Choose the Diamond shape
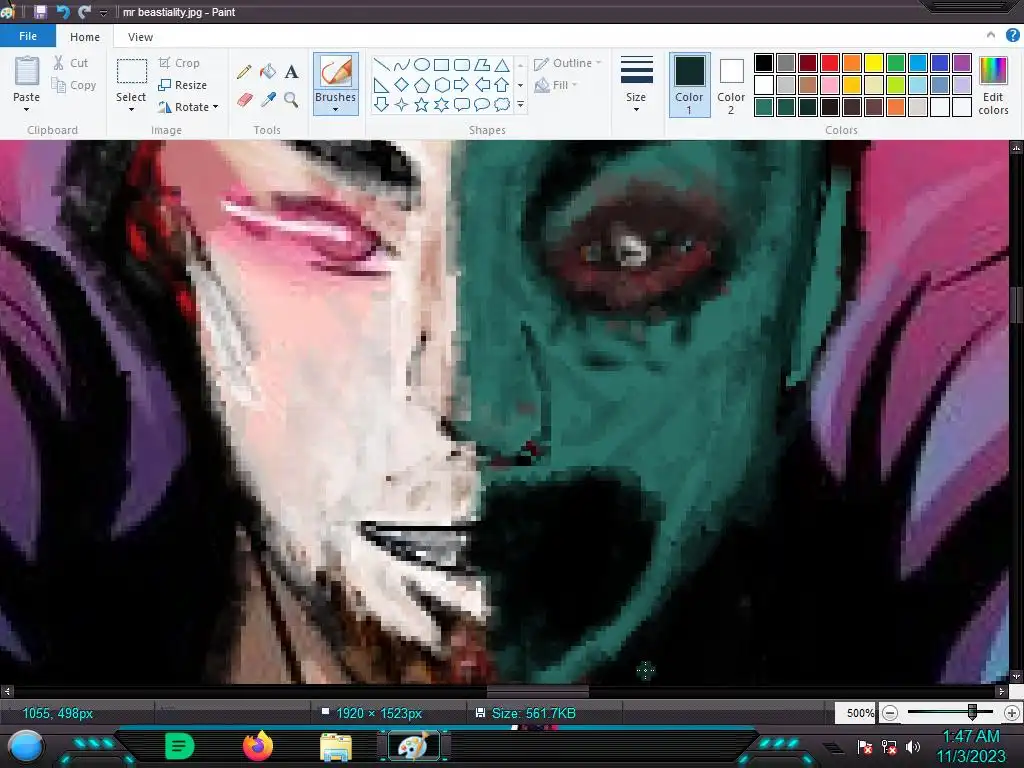1024x768 pixels. click(402, 85)
